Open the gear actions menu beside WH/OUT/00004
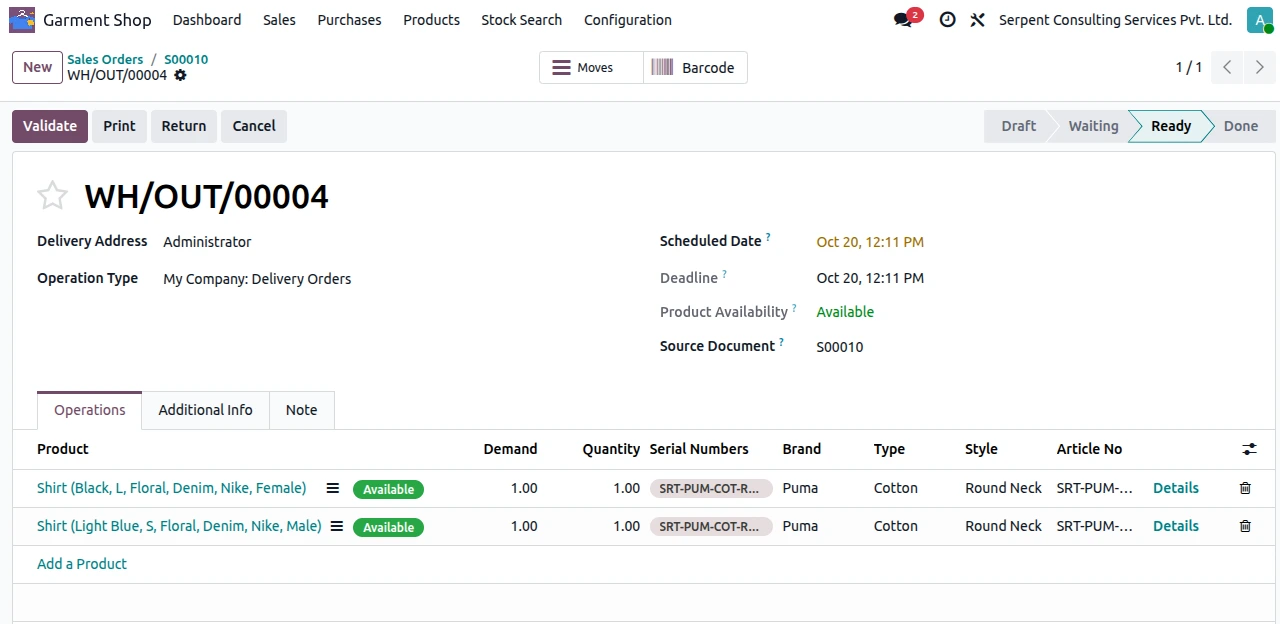Viewport: 1280px width, 624px height. point(180,75)
